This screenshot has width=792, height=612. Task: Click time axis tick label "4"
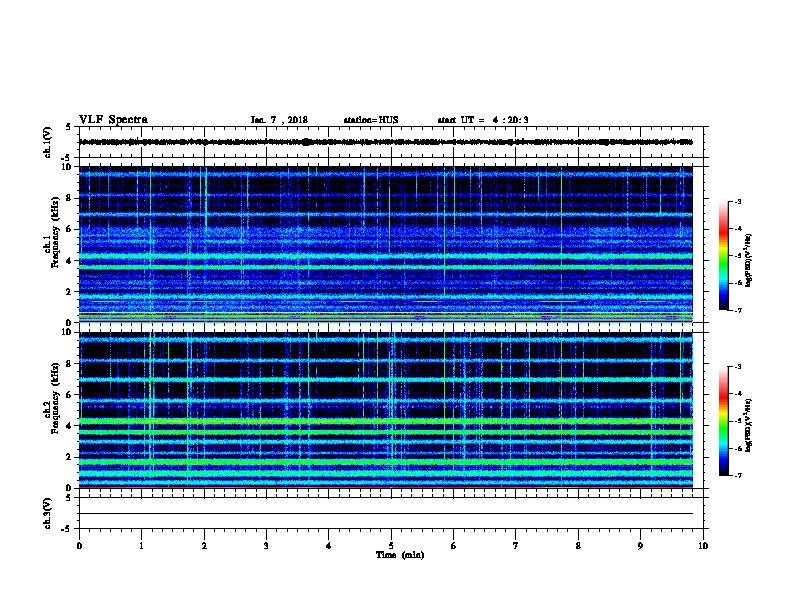(329, 546)
